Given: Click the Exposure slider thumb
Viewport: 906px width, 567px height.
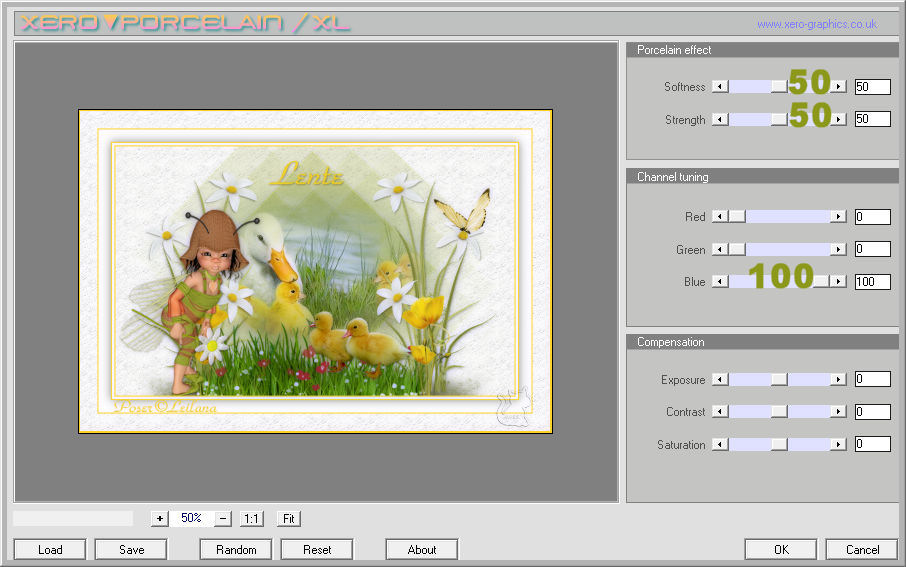Looking at the screenshot, I should coord(779,379).
